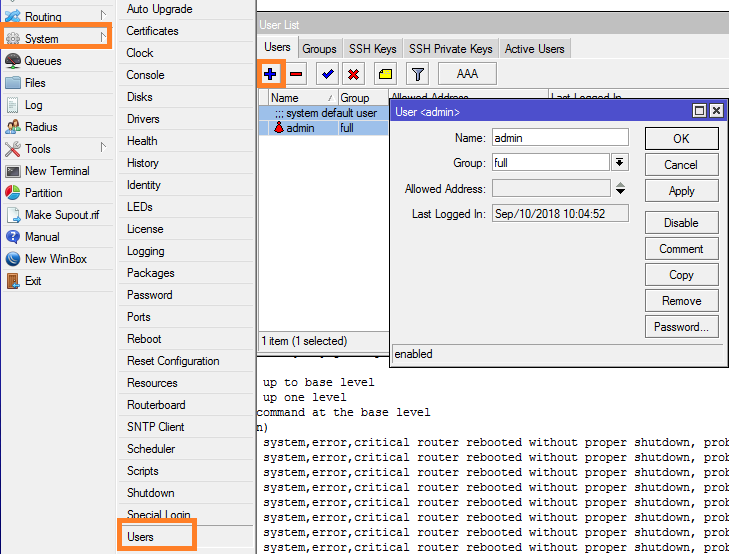The width and height of the screenshot is (729, 554).
Task: Click the Allowed Address field
Action: click(551, 188)
